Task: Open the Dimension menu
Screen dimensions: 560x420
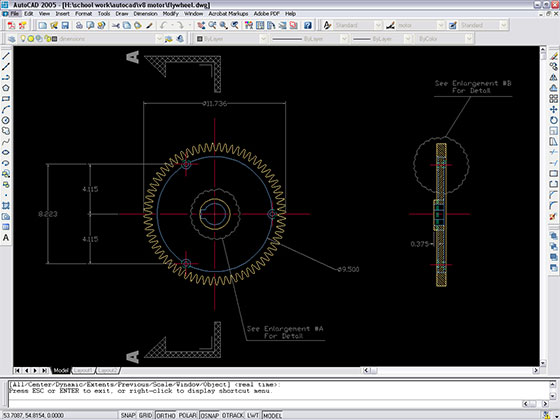Action: coord(145,14)
